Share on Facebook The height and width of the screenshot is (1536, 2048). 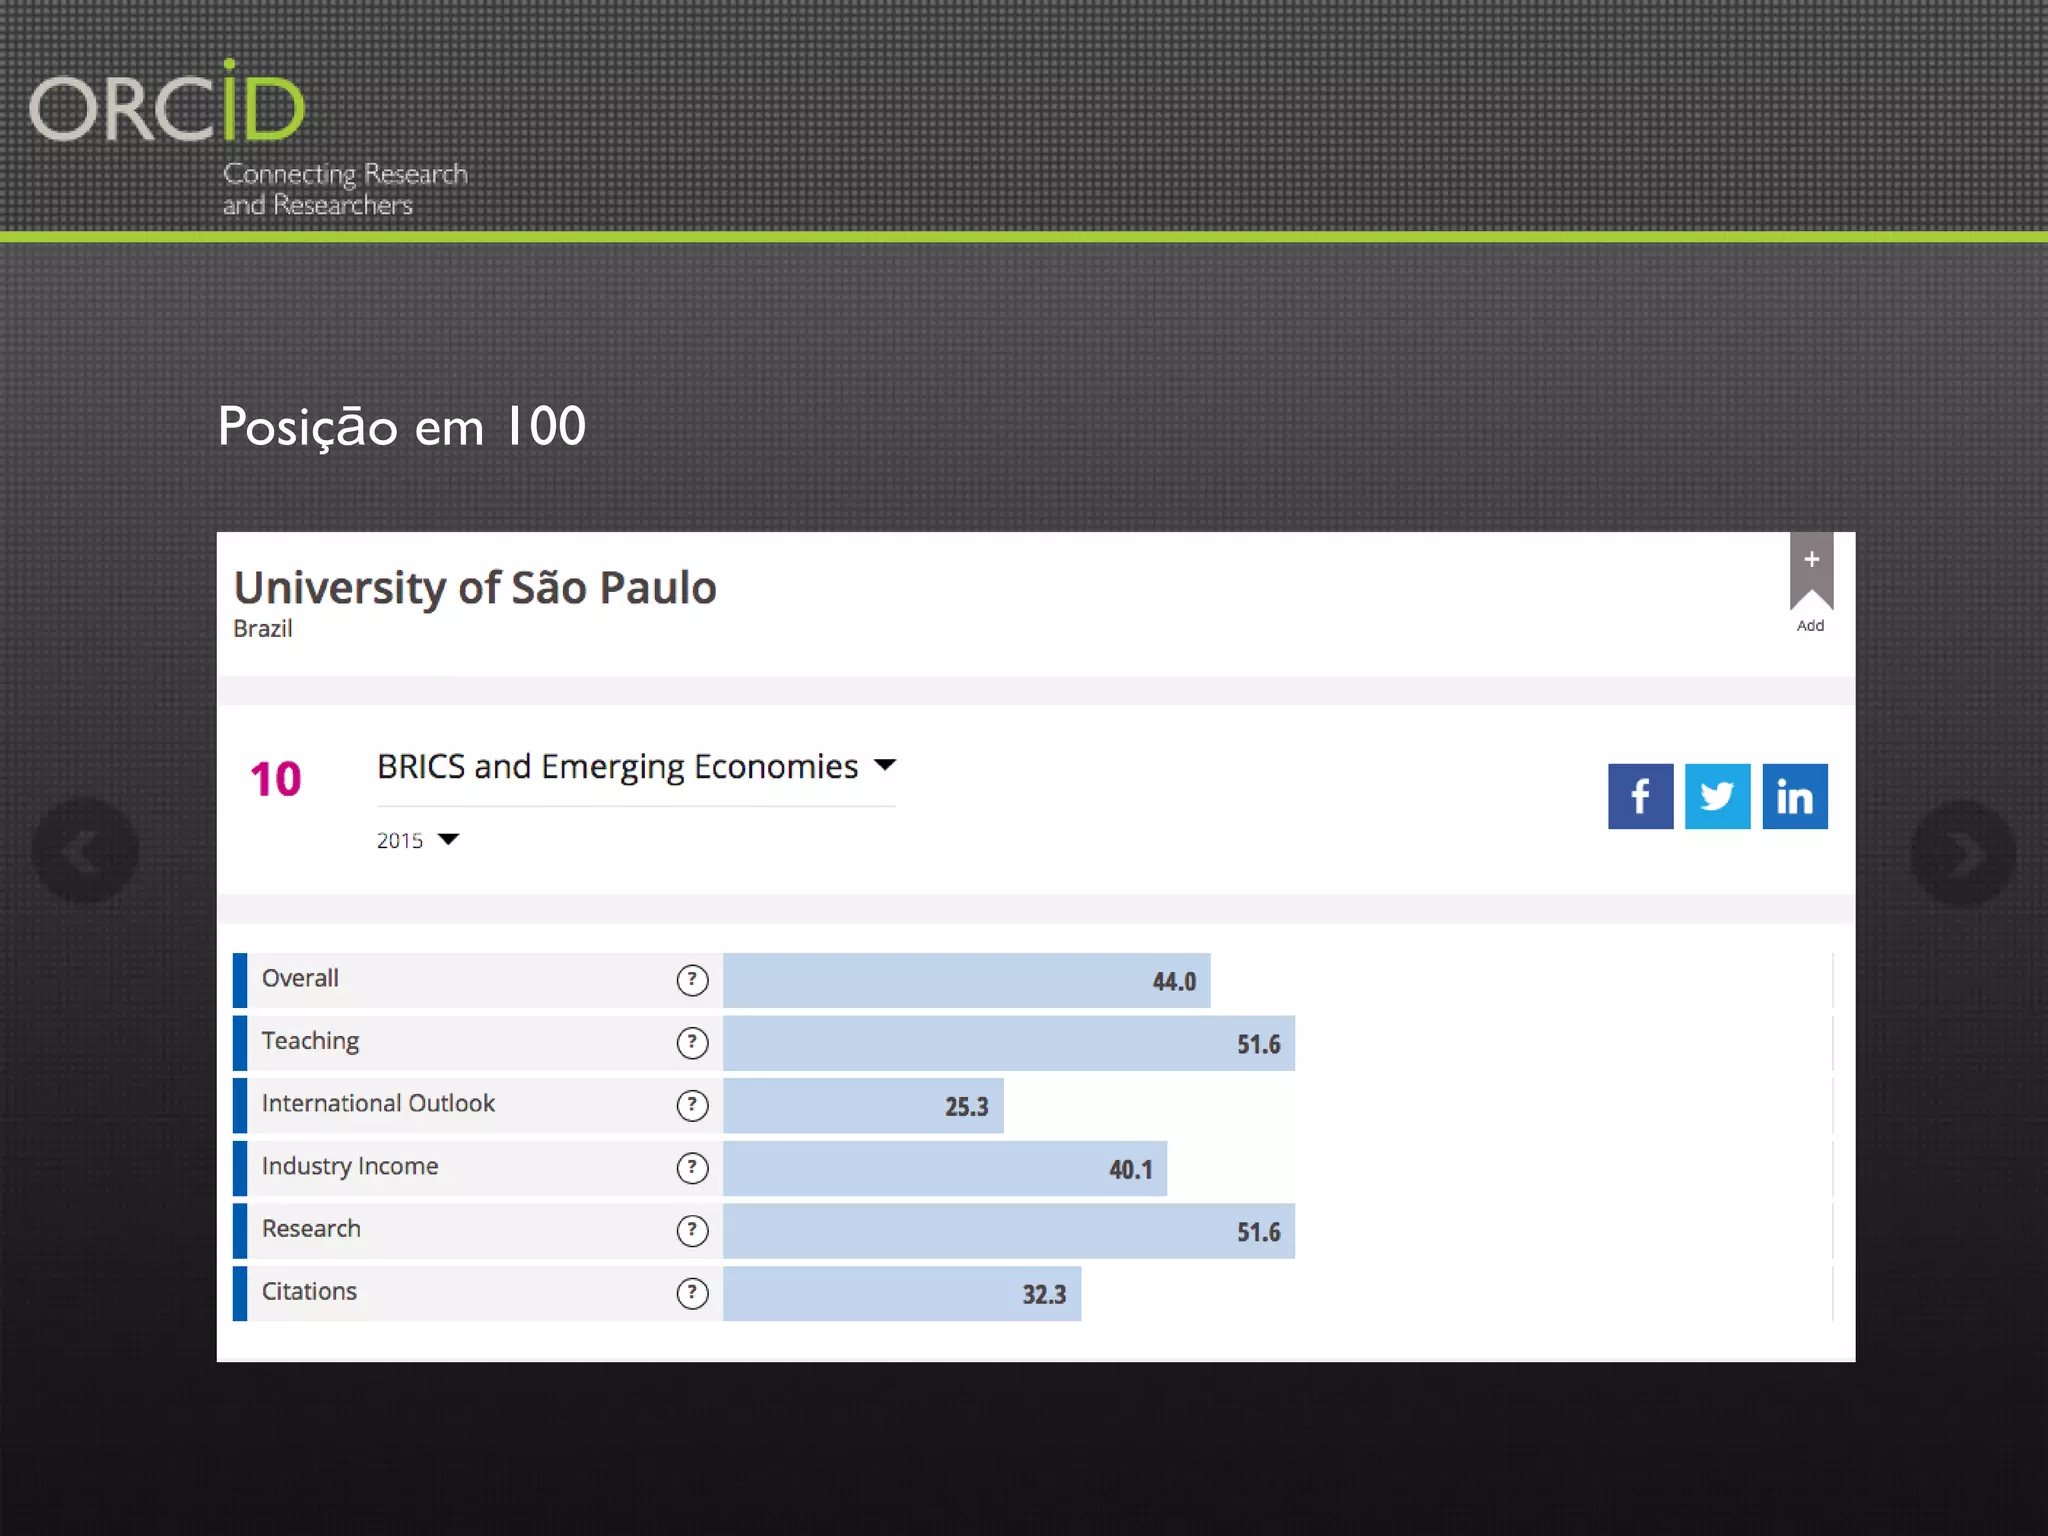pos(1640,796)
